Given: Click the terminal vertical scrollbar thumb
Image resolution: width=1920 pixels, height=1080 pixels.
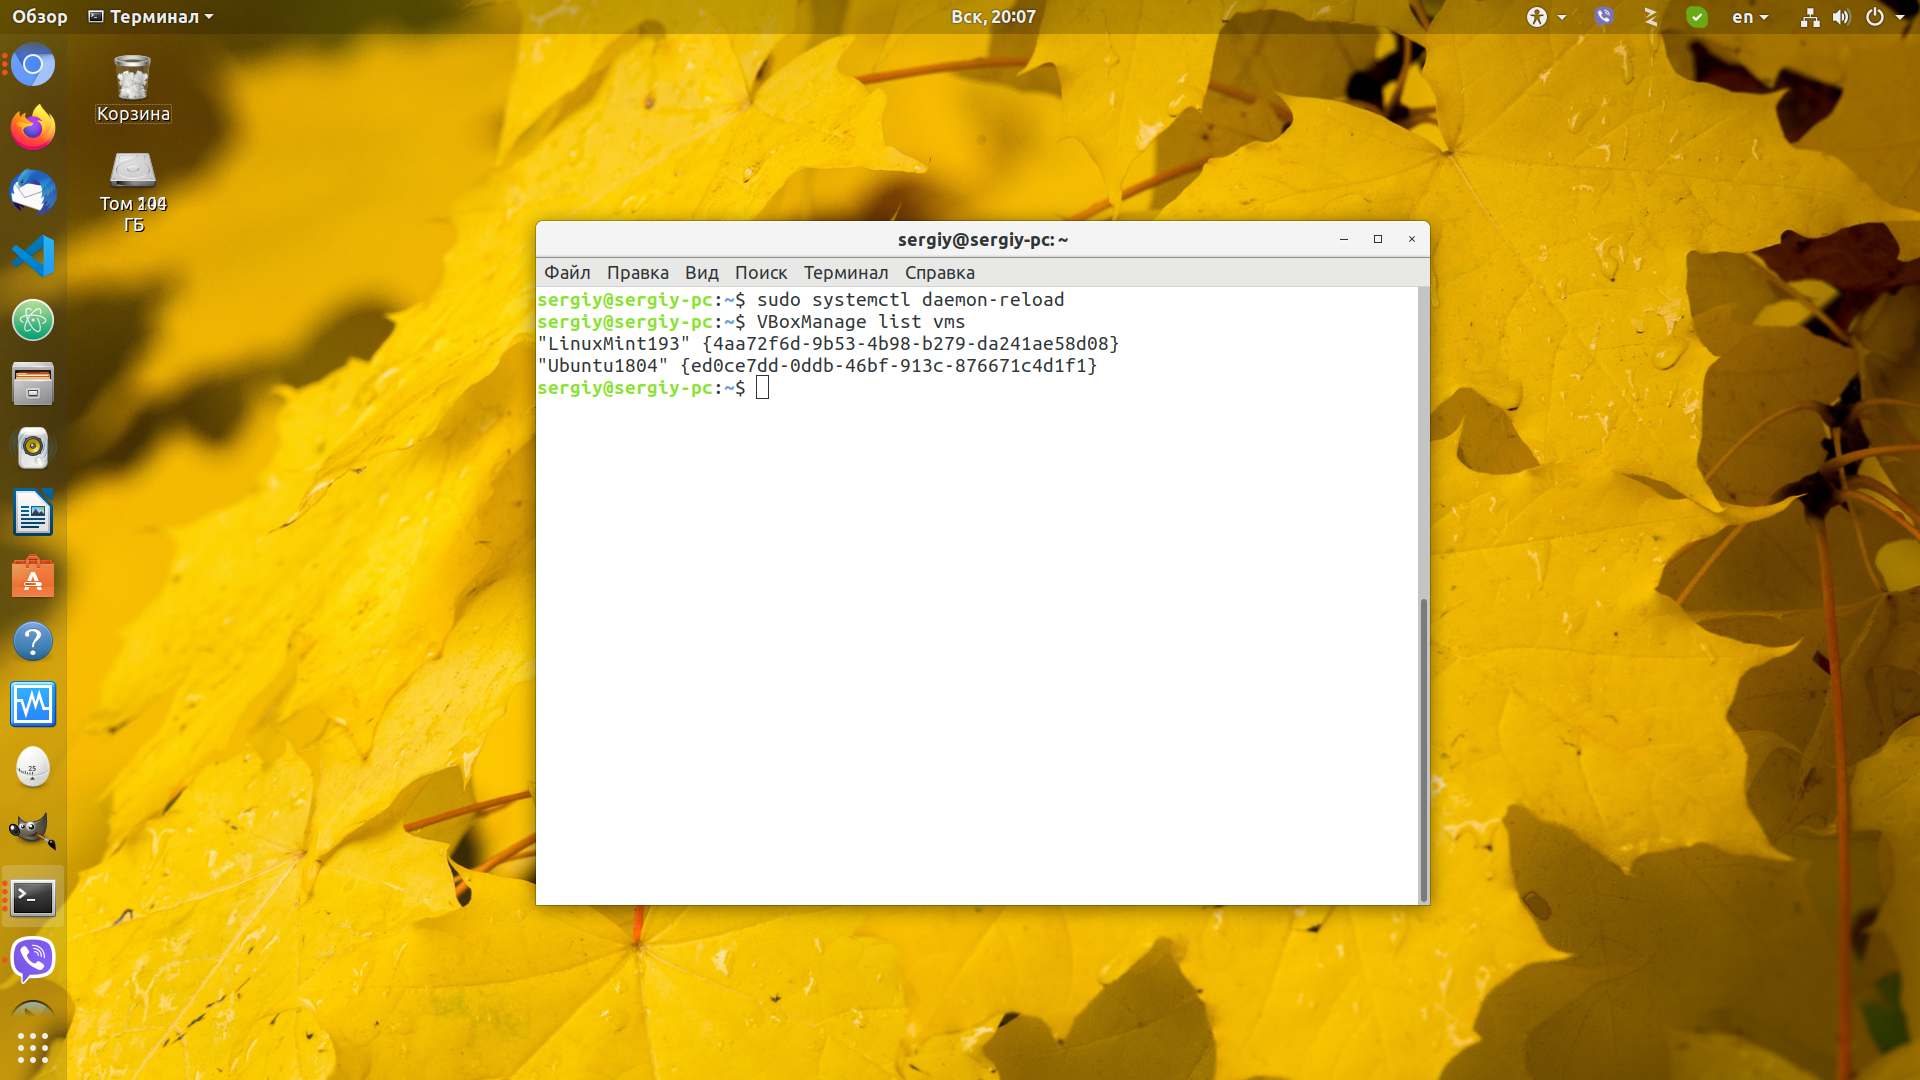Looking at the screenshot, I should (x=1423, y=750).
